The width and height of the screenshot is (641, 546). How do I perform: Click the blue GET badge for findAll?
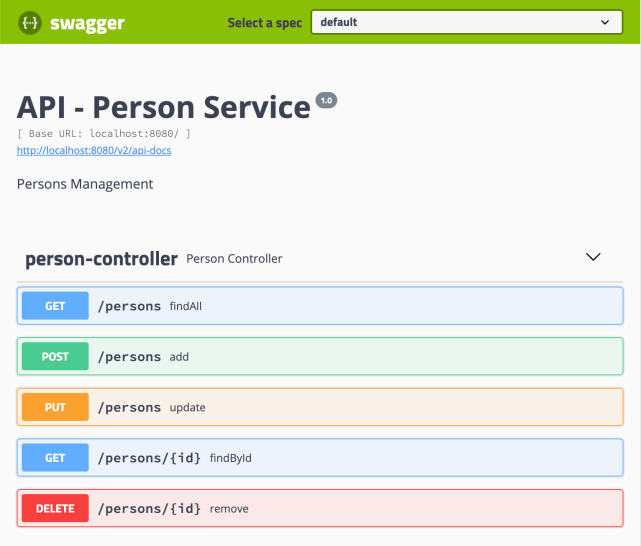click(55, 306)
